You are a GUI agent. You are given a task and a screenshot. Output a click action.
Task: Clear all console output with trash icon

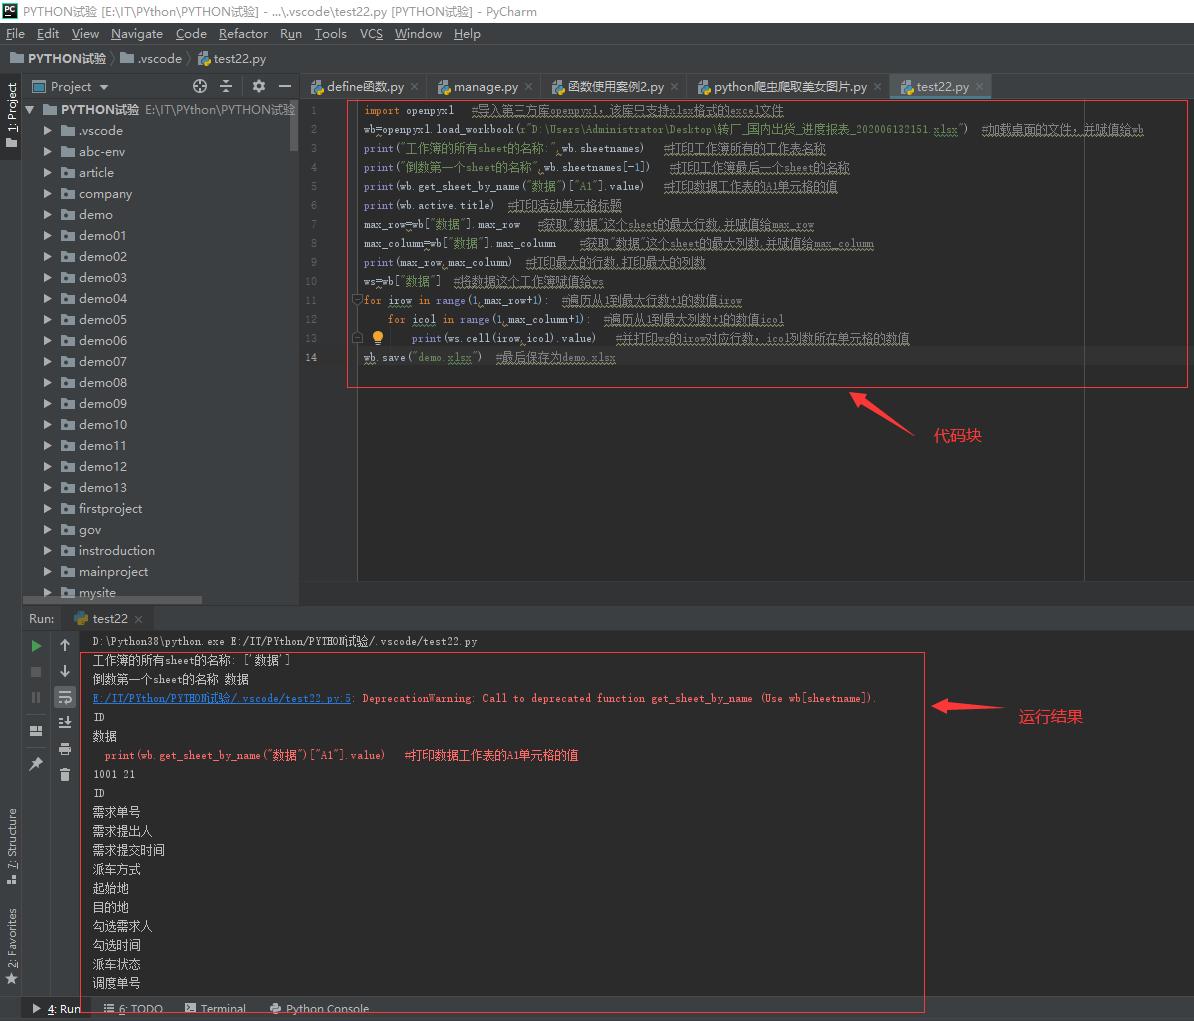65,774
